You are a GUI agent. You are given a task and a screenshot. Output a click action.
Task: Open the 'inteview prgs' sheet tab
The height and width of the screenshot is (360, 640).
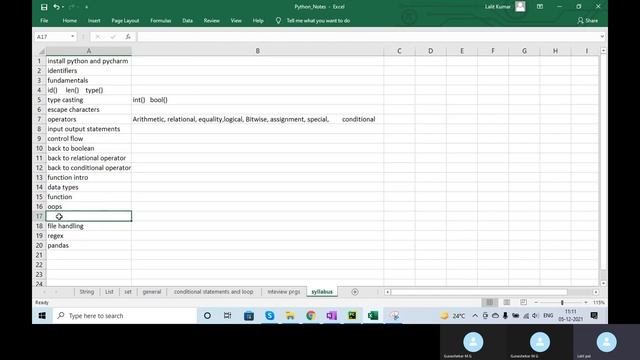(284, 292)
